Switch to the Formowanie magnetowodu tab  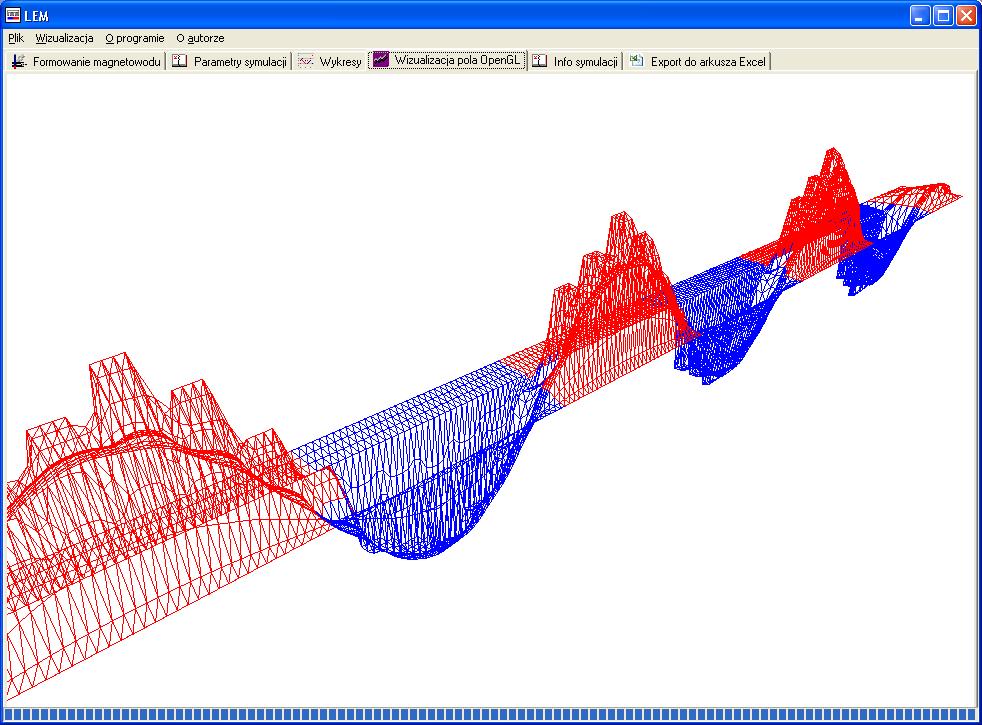pos(86,61)
